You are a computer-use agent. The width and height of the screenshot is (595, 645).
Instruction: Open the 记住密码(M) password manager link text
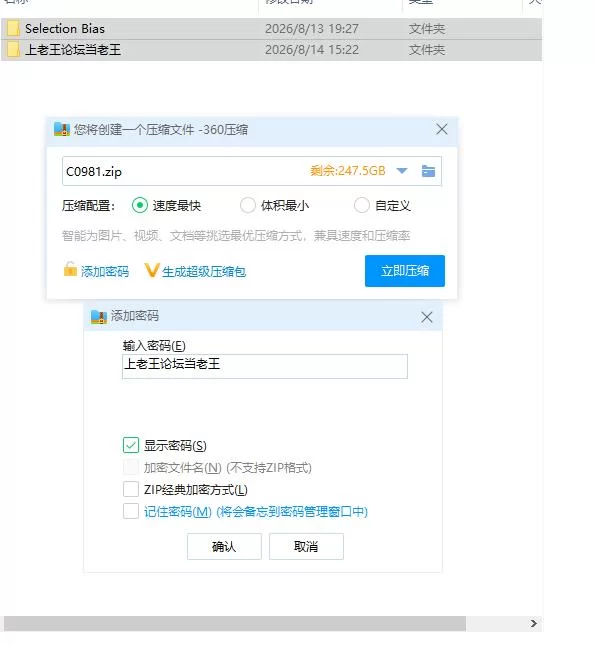pos(256,512)
